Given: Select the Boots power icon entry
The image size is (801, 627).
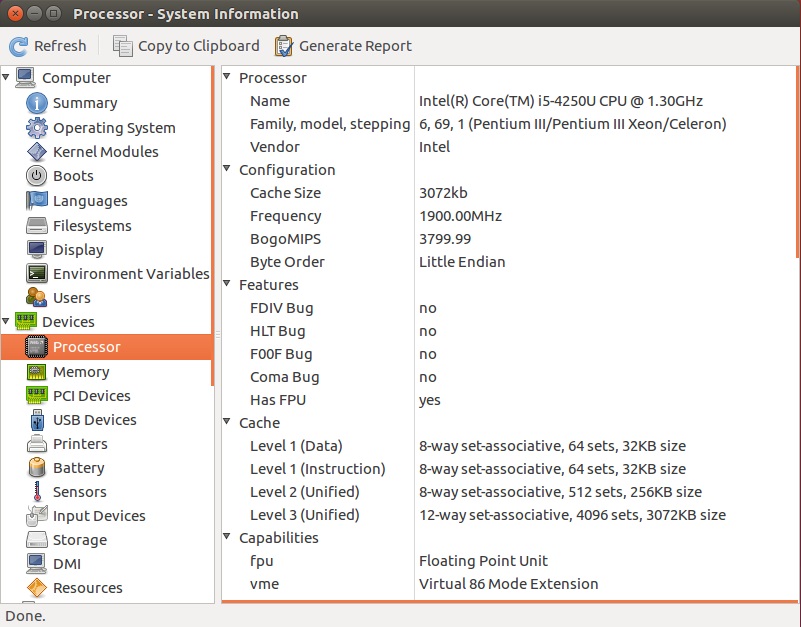Looking at the screenshot, I should coord(37,176).
